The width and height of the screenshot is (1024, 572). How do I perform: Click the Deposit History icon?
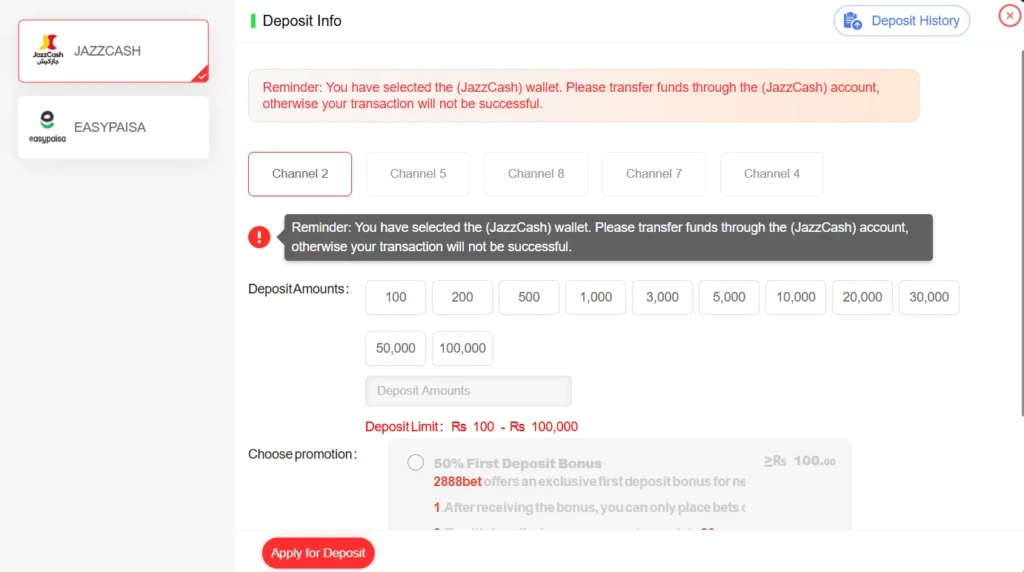(x=853, y=21)
